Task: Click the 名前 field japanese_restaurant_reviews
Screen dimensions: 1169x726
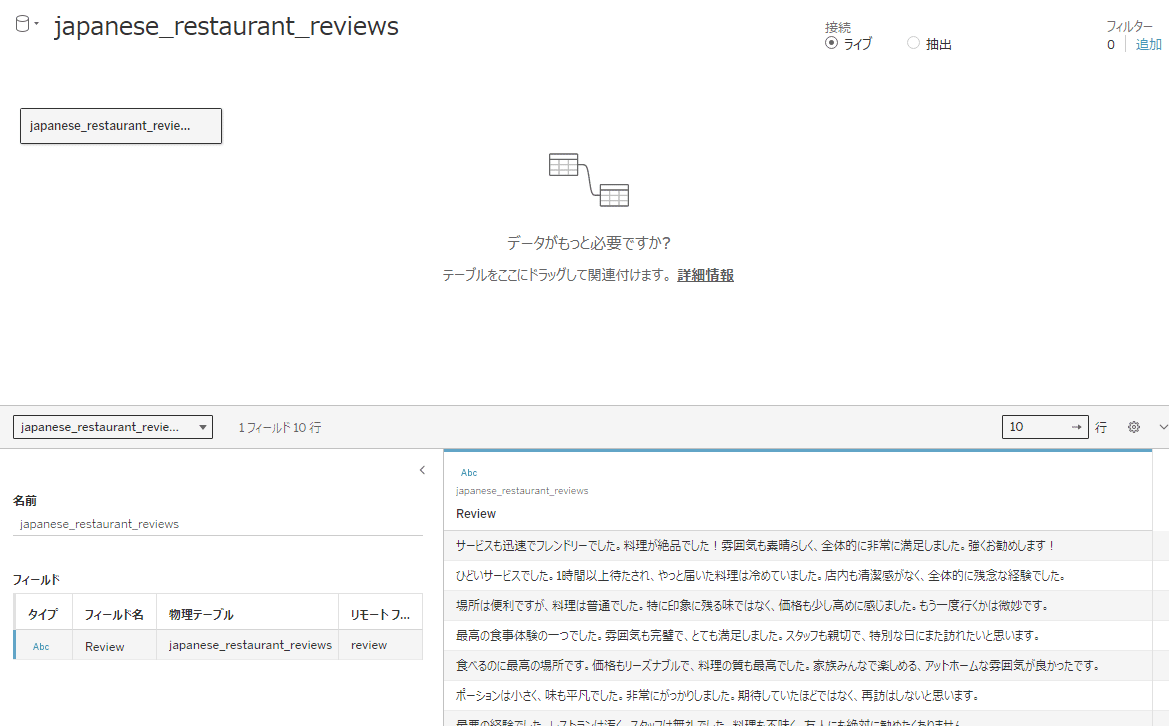Action: 218,524
